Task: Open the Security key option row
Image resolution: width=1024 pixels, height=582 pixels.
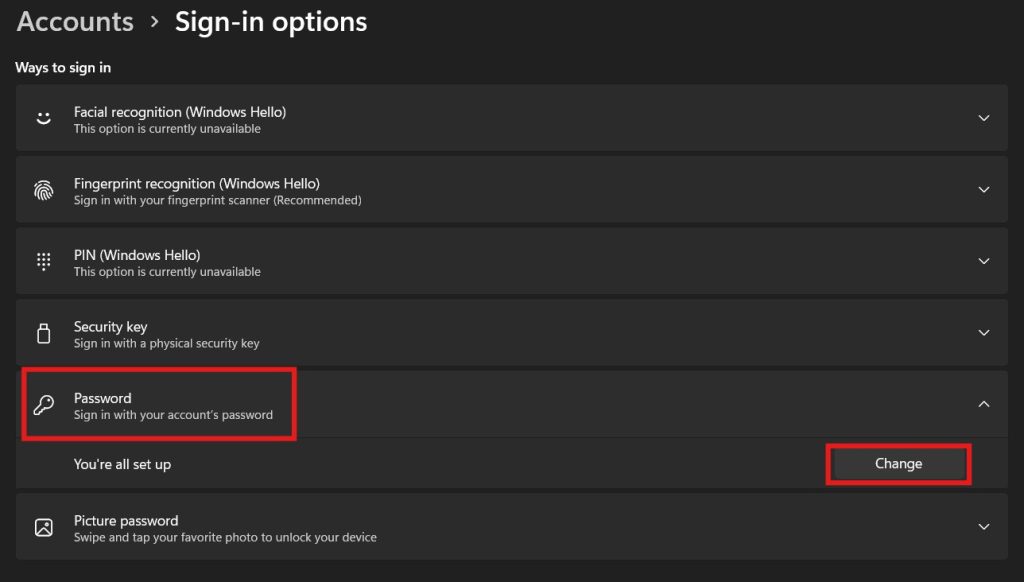Action: [x=511, y=332]
